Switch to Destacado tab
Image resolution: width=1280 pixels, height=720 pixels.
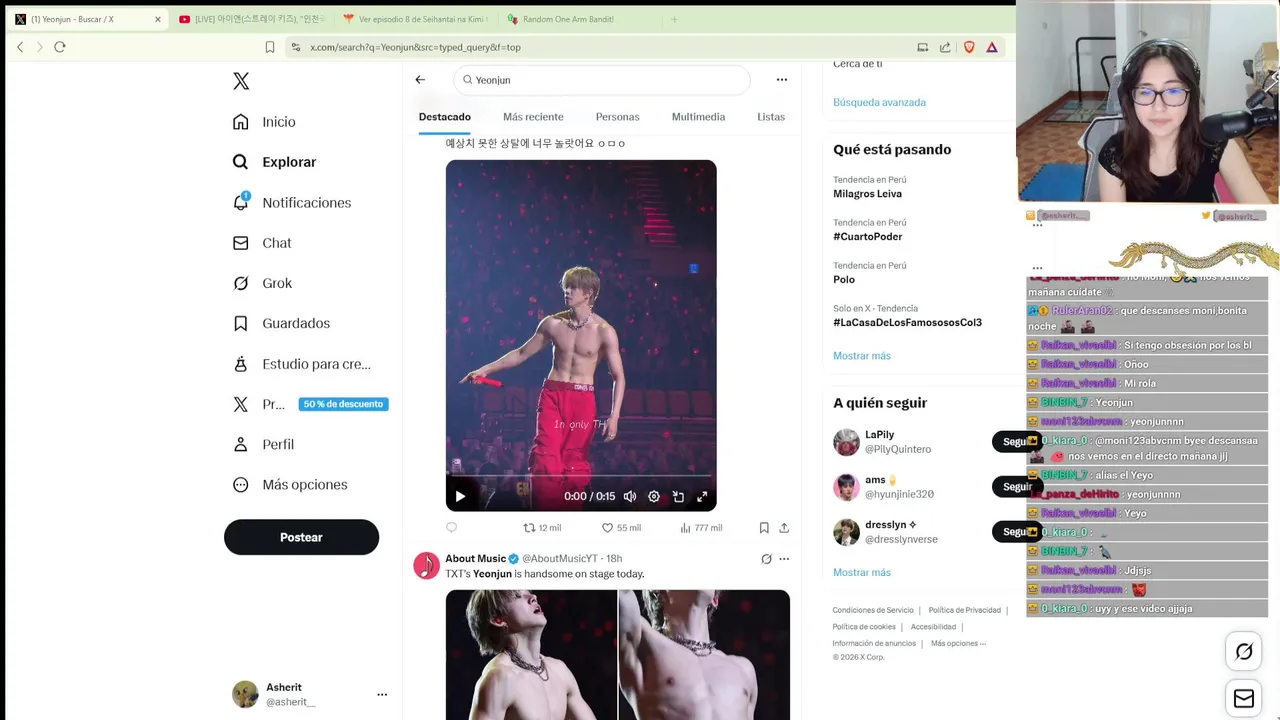[x=444, y=117]
